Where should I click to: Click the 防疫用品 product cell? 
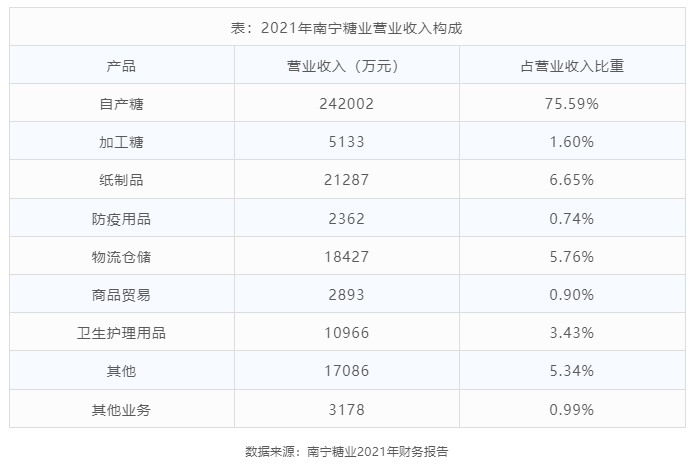pyautogui.click(x=121, y=219)
